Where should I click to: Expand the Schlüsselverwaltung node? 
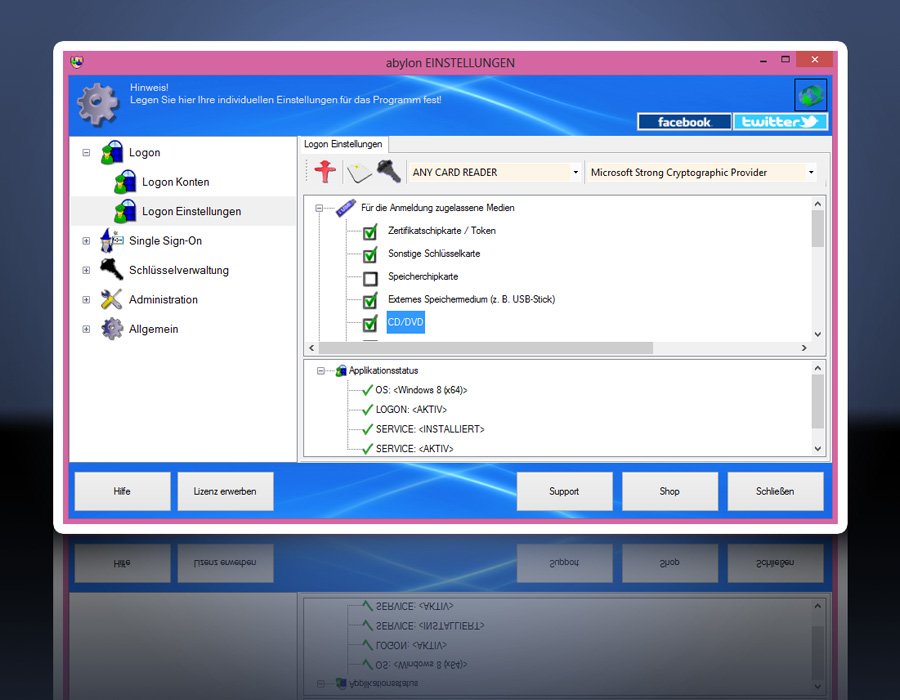[86, 270]
